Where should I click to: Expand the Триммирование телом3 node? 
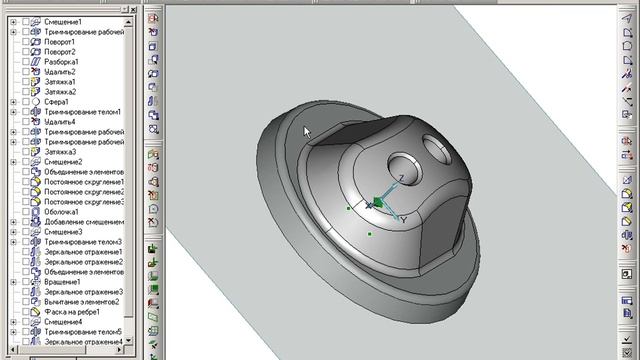coord(13,242)
